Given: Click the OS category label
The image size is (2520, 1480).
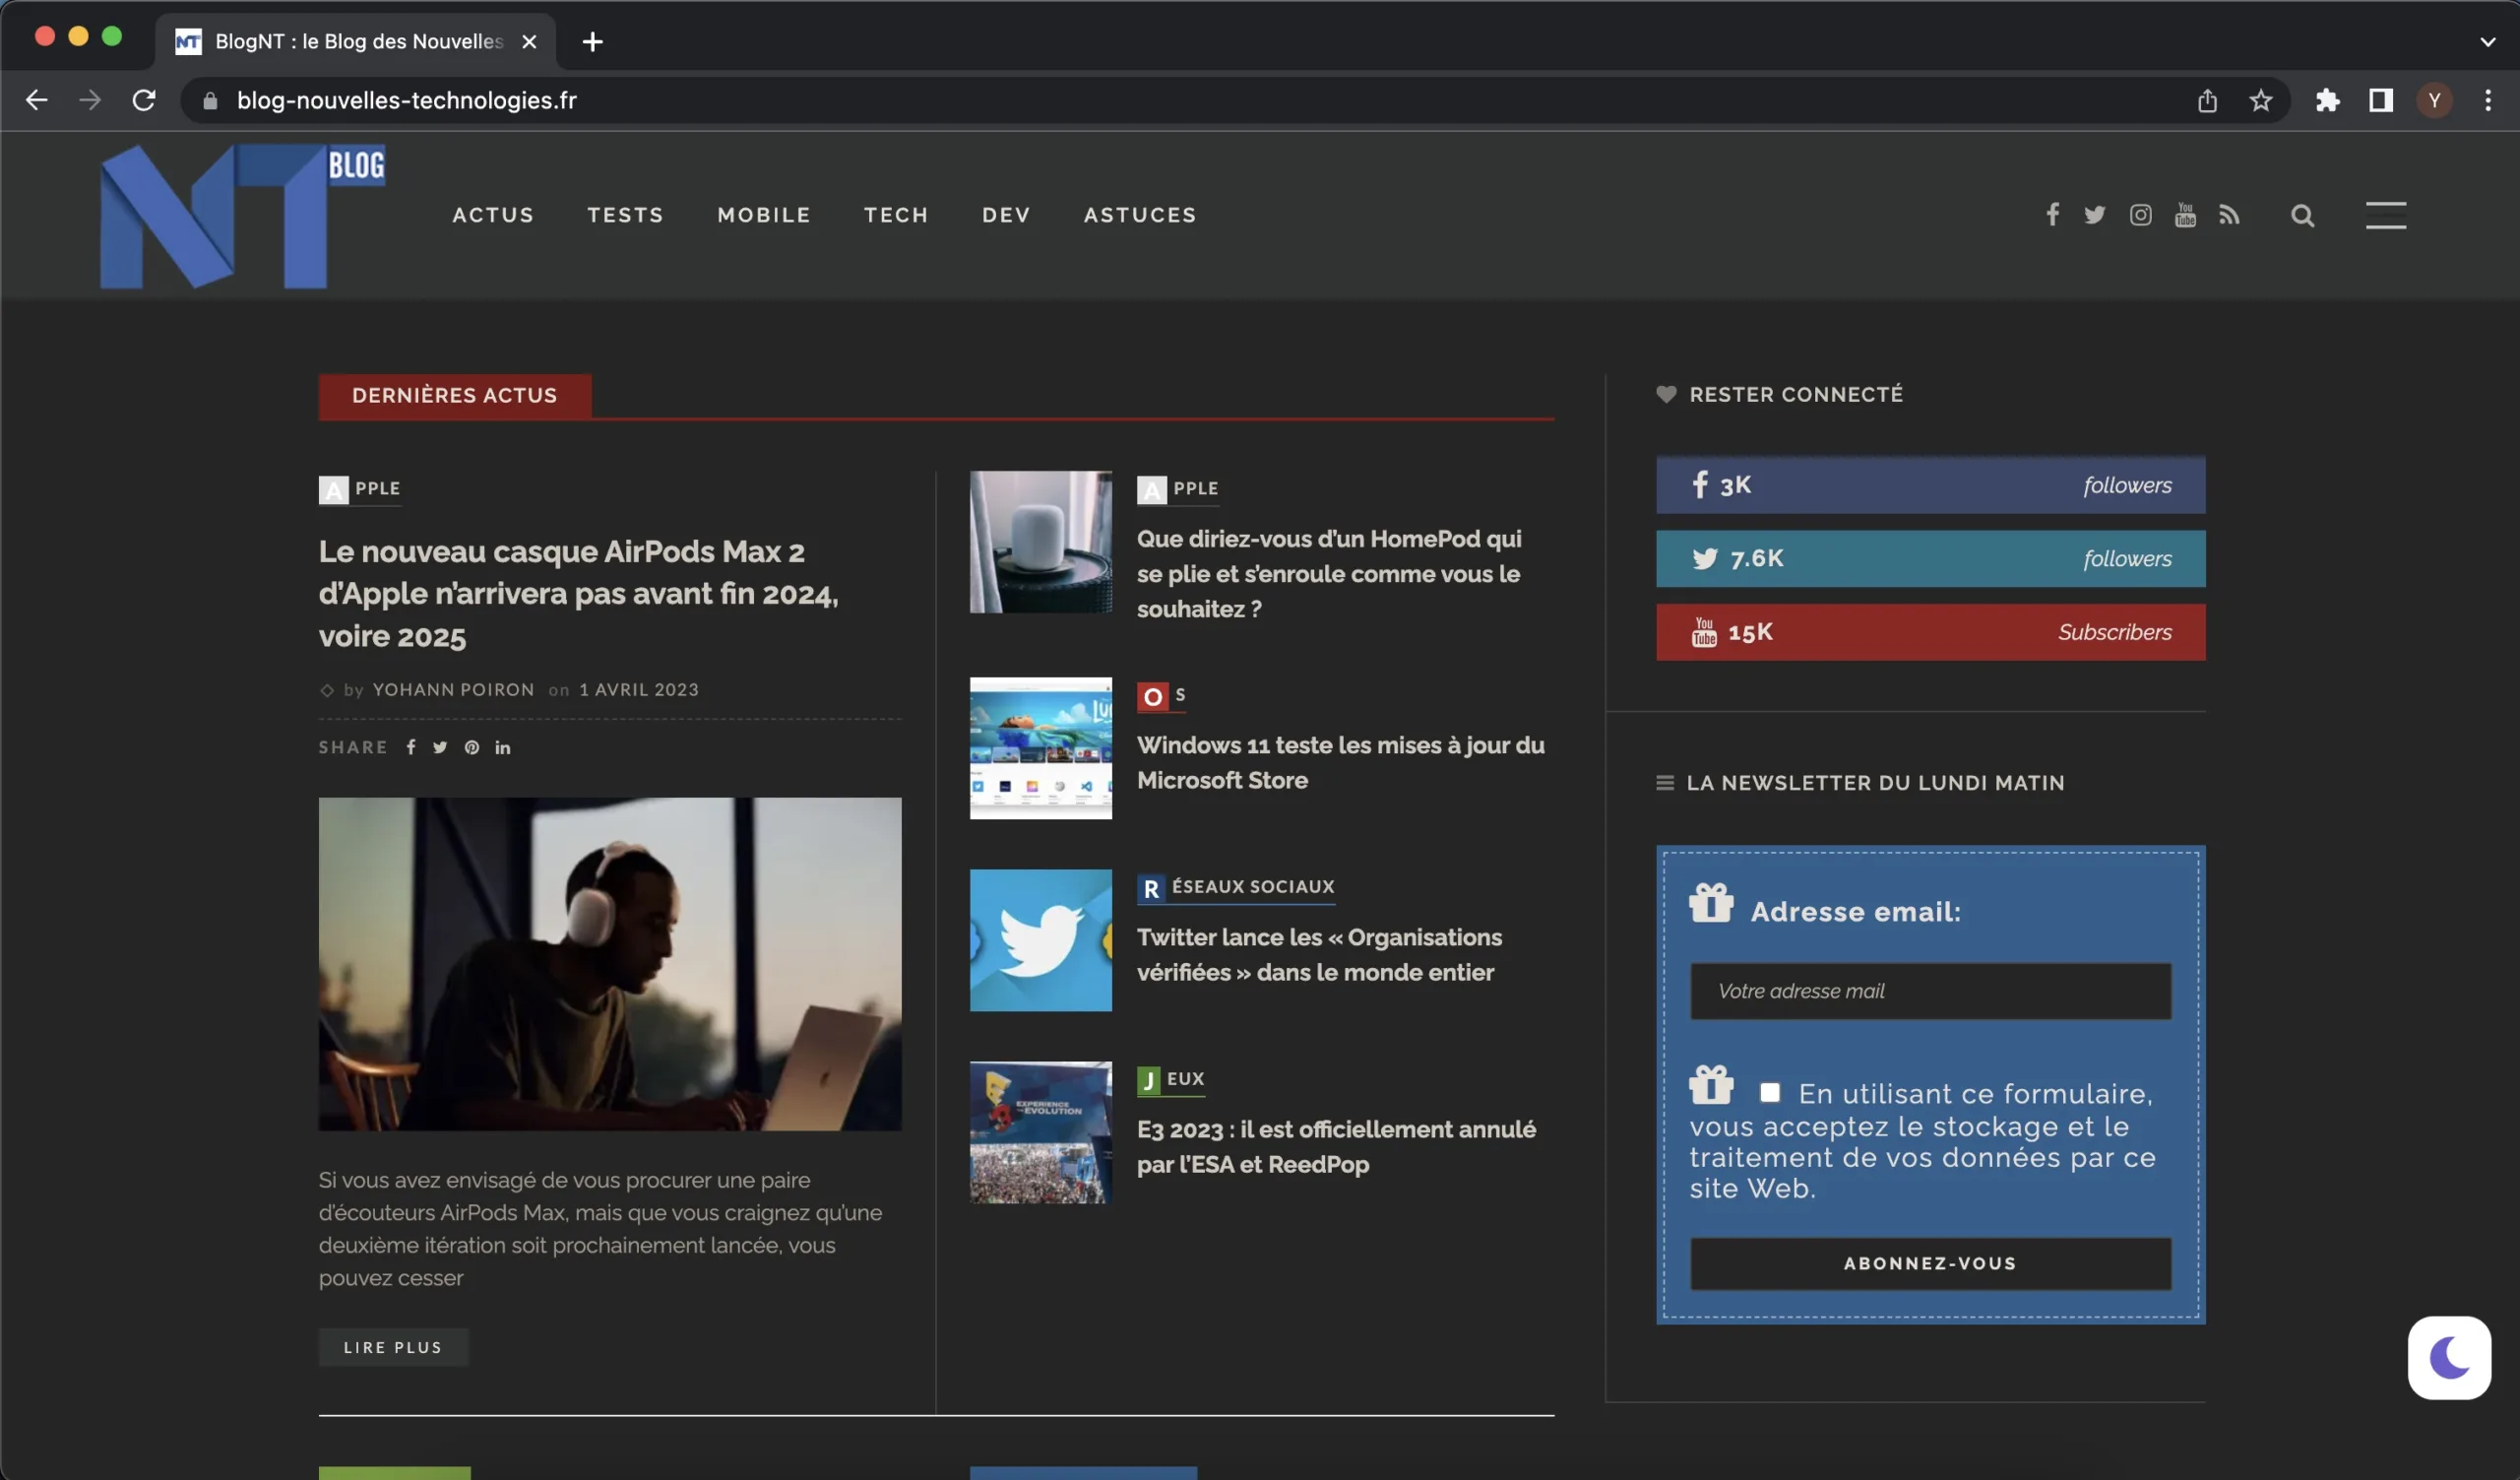Looking at the screenshot, I should tap(1162, 695).
